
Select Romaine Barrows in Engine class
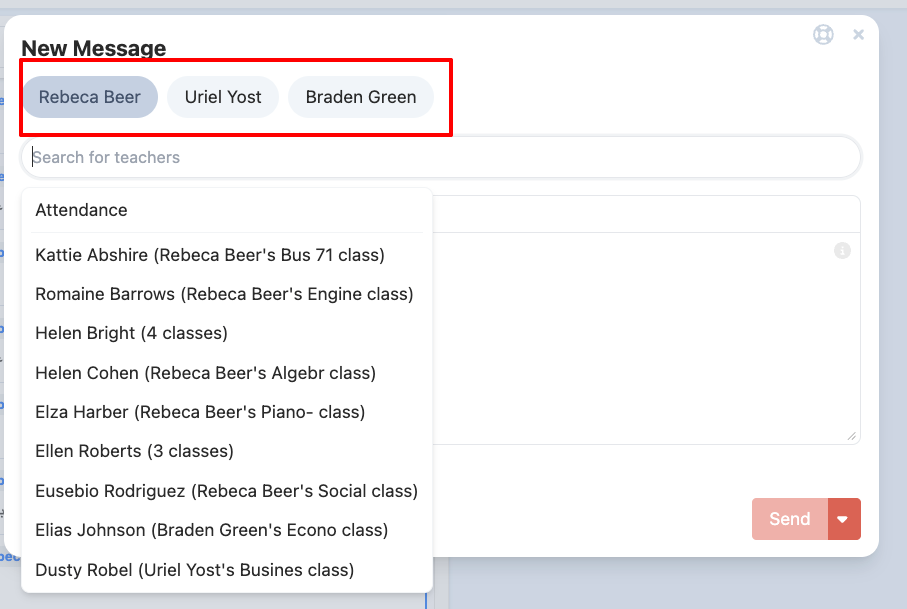224,294
